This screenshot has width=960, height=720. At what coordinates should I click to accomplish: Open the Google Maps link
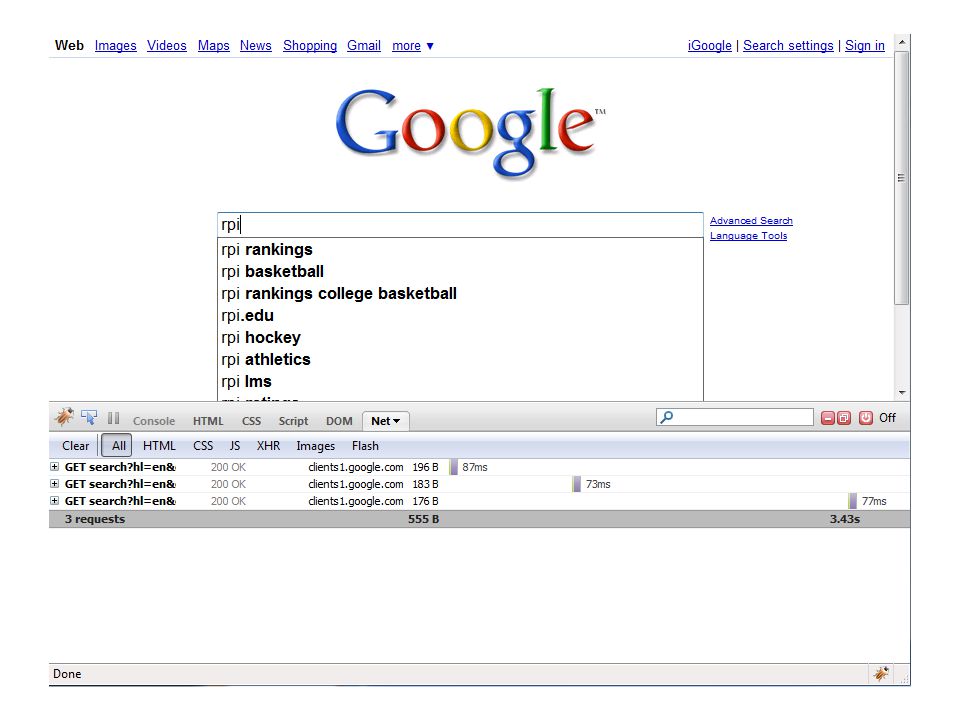(x=214, y=46)
